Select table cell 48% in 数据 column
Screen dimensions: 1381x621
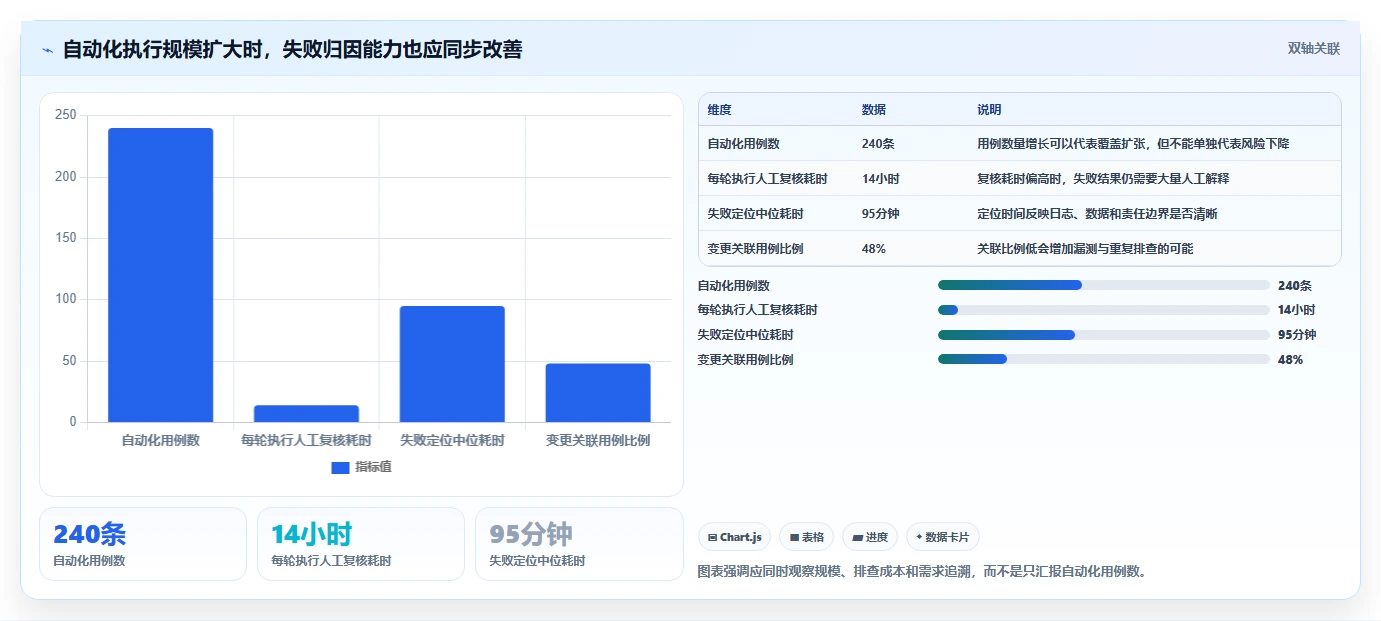coord(873,249)
